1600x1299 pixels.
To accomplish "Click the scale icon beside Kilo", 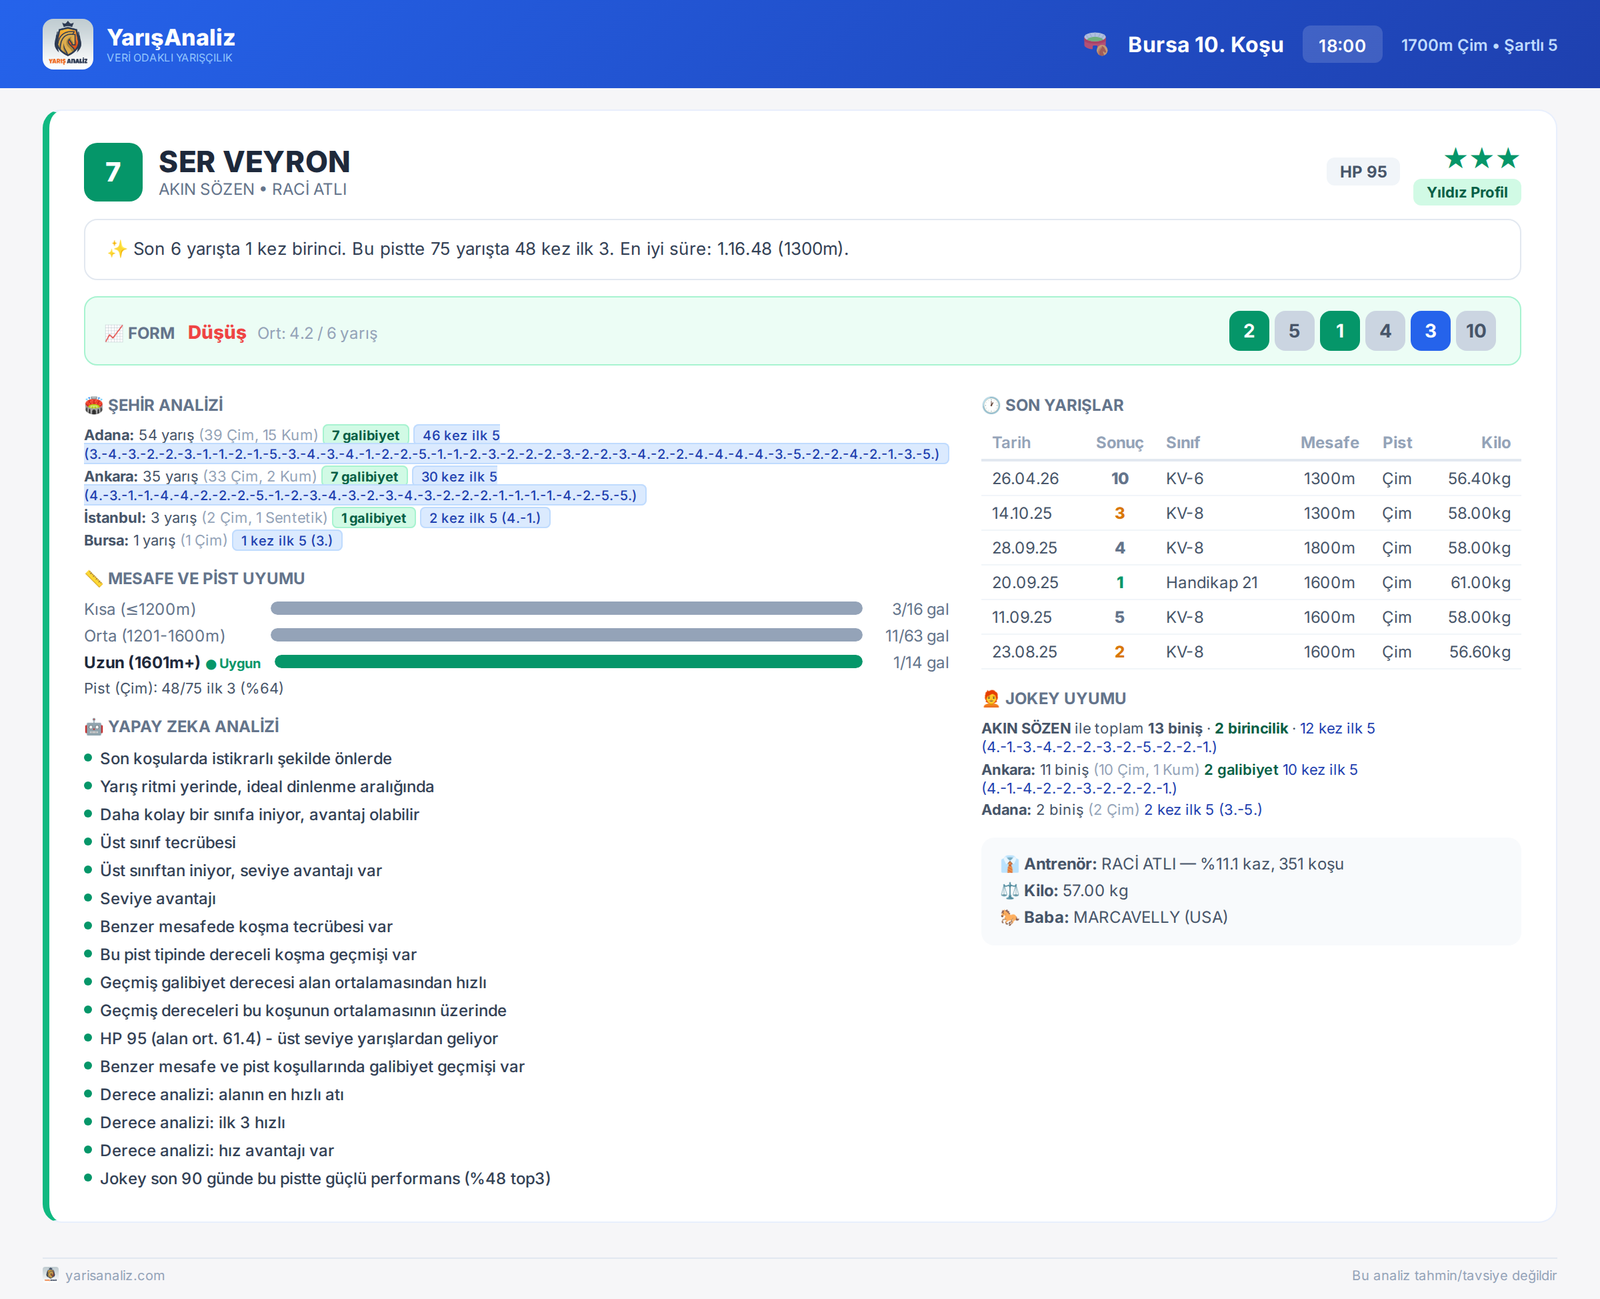I will point(1010,890).
